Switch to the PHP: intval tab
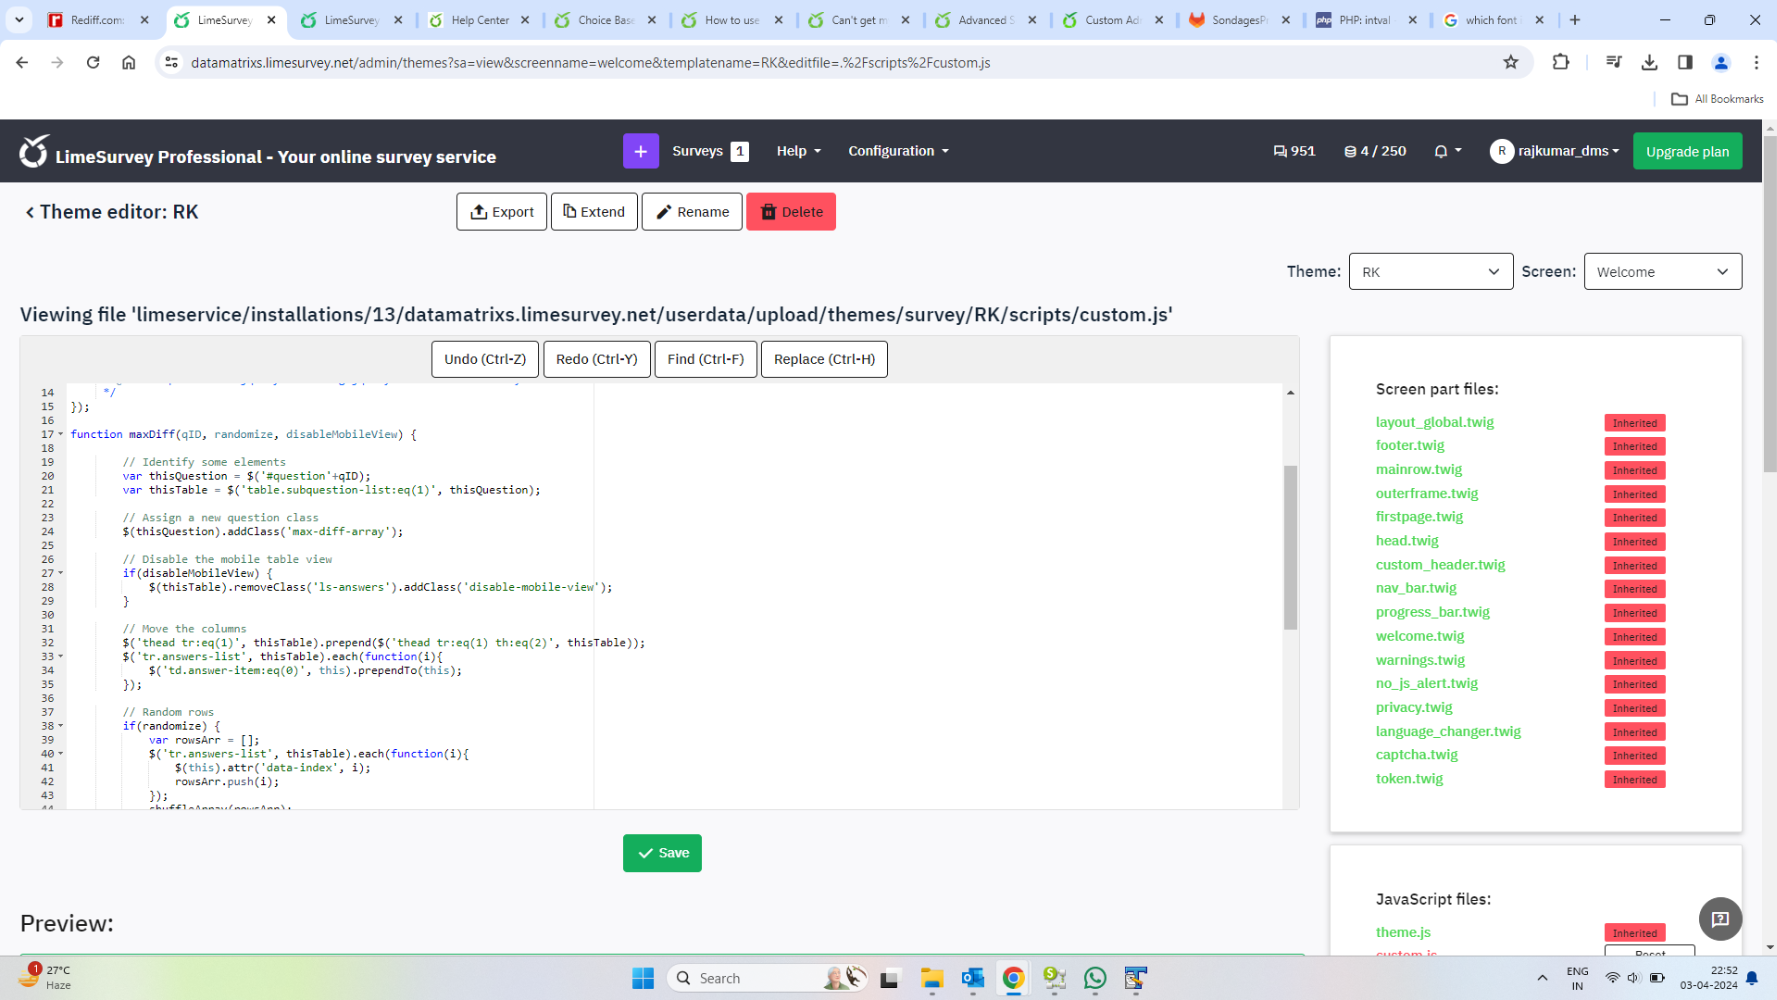Screen dimensions: 1777x1000 (1367, 20)
